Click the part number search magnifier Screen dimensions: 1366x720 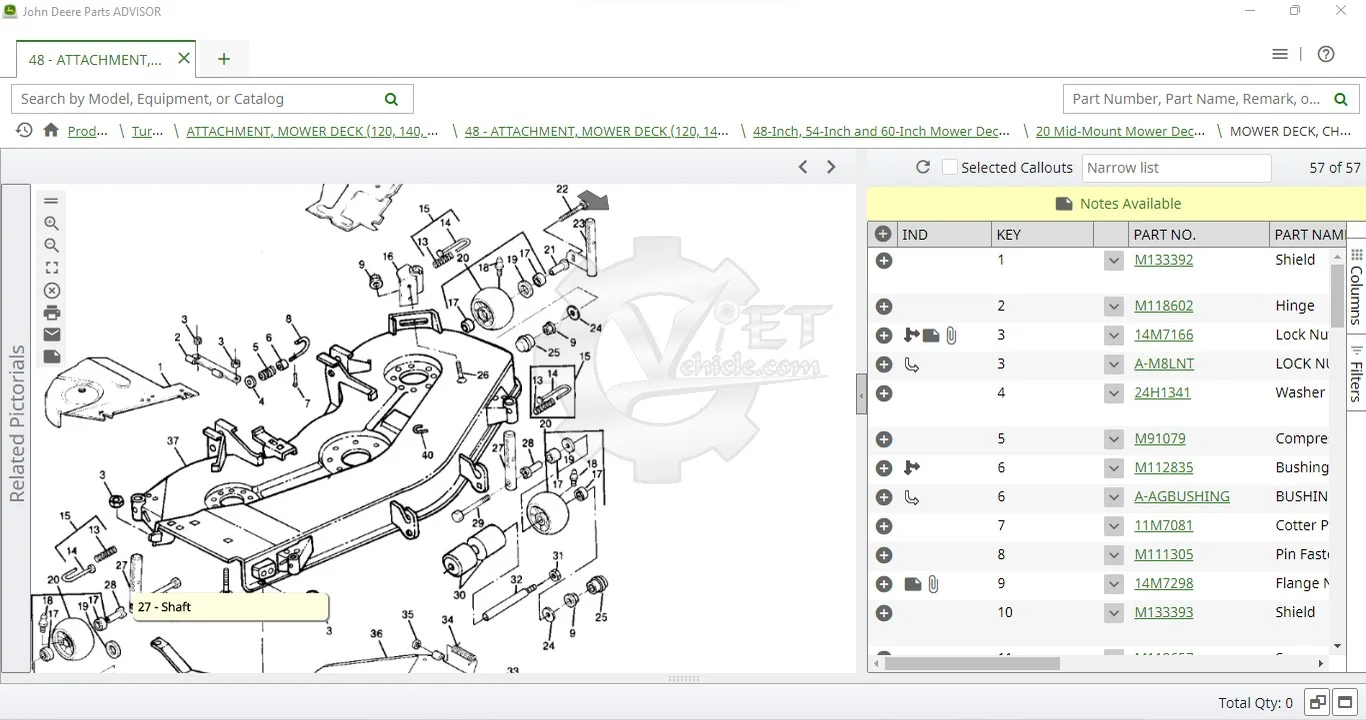pos(1340,99)
